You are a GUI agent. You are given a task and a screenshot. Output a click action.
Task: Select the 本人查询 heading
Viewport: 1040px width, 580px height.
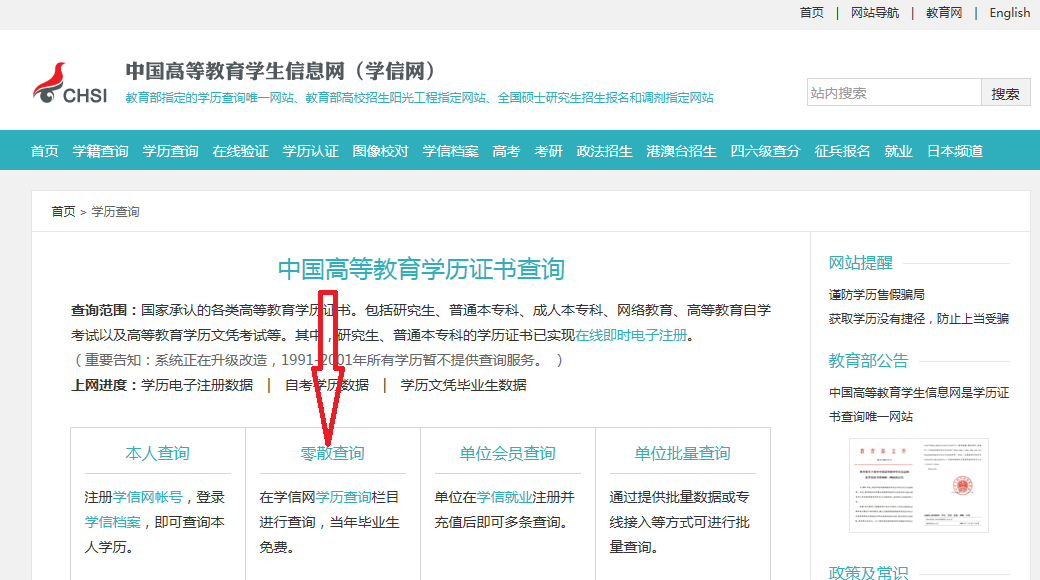click(157, 453)
